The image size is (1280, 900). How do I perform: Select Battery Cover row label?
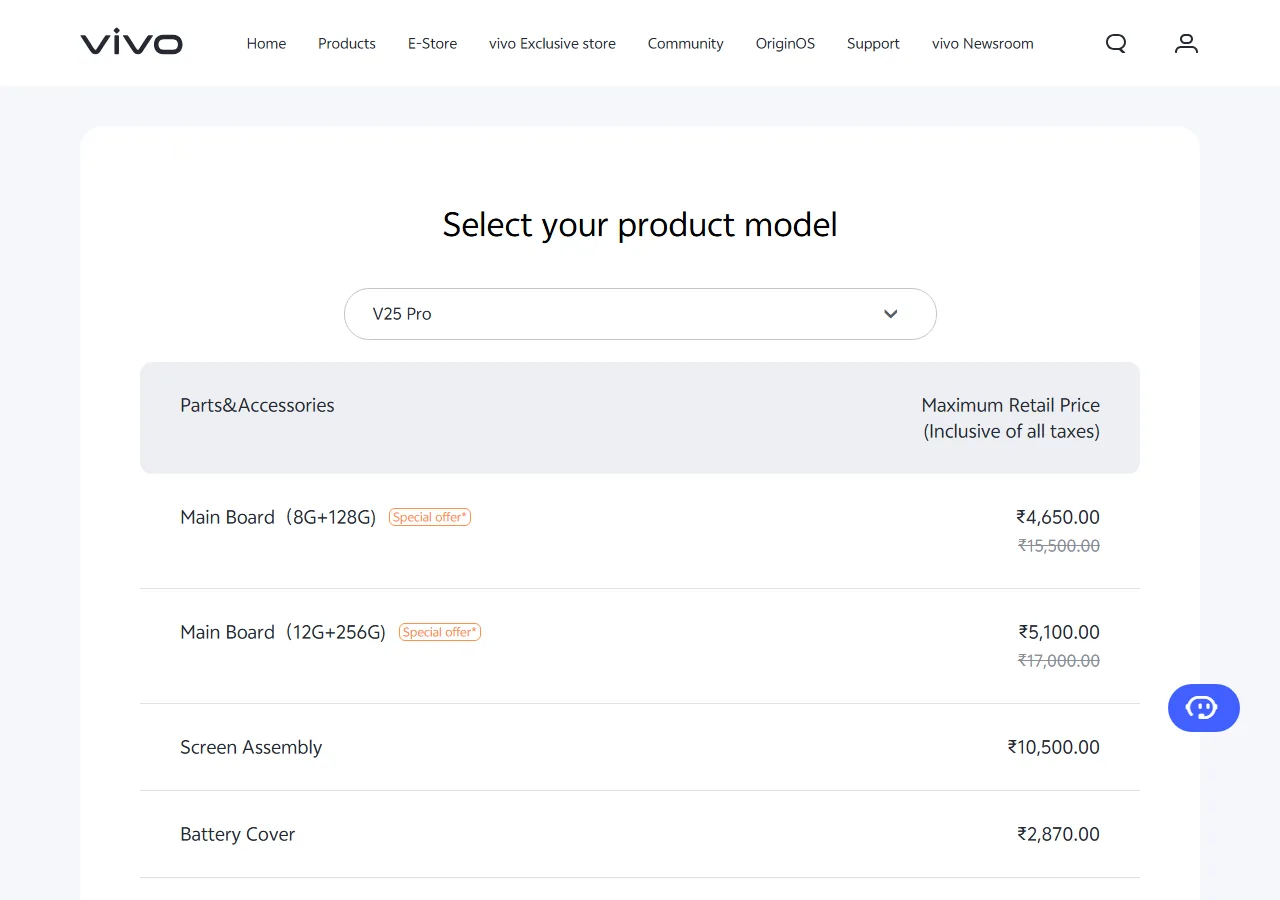pyautogui.click(x=237, y=834)
